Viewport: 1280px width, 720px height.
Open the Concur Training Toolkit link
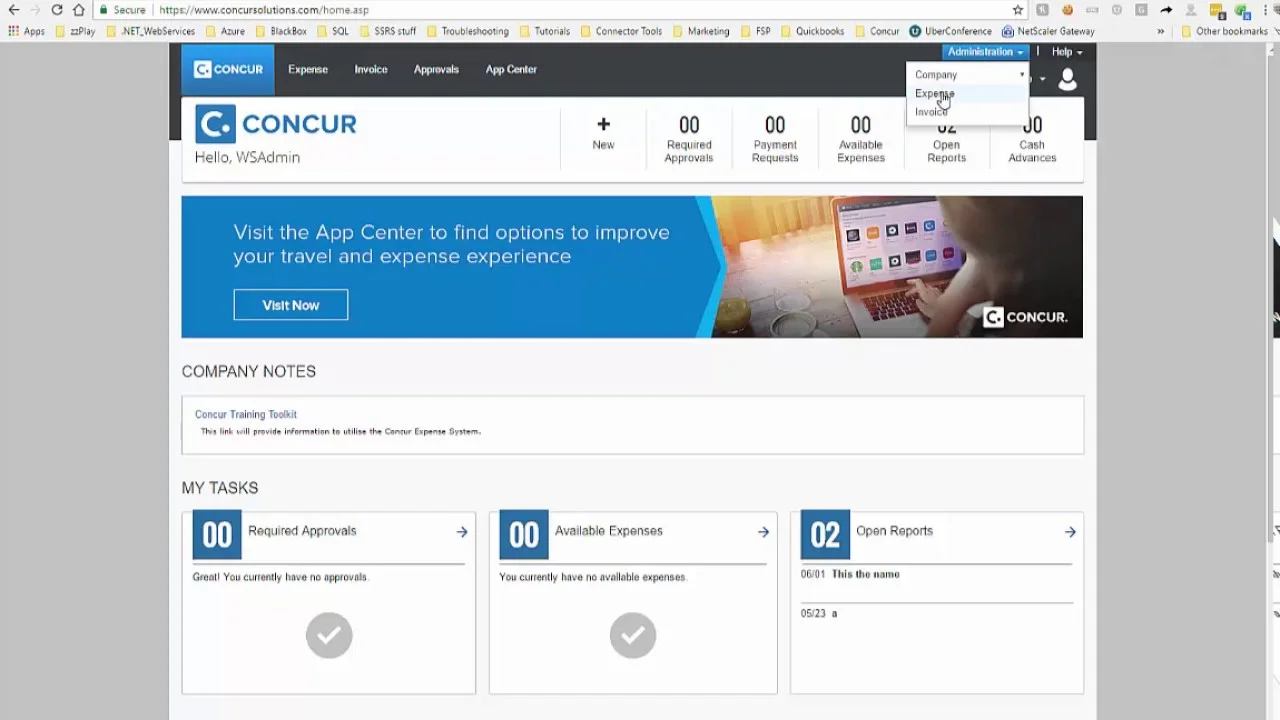click(246, 414)
